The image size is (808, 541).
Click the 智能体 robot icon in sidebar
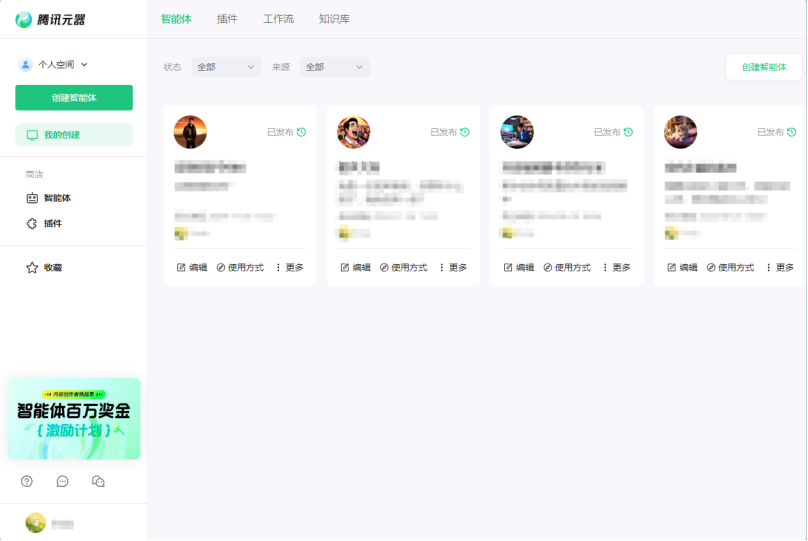pos(32,198)
